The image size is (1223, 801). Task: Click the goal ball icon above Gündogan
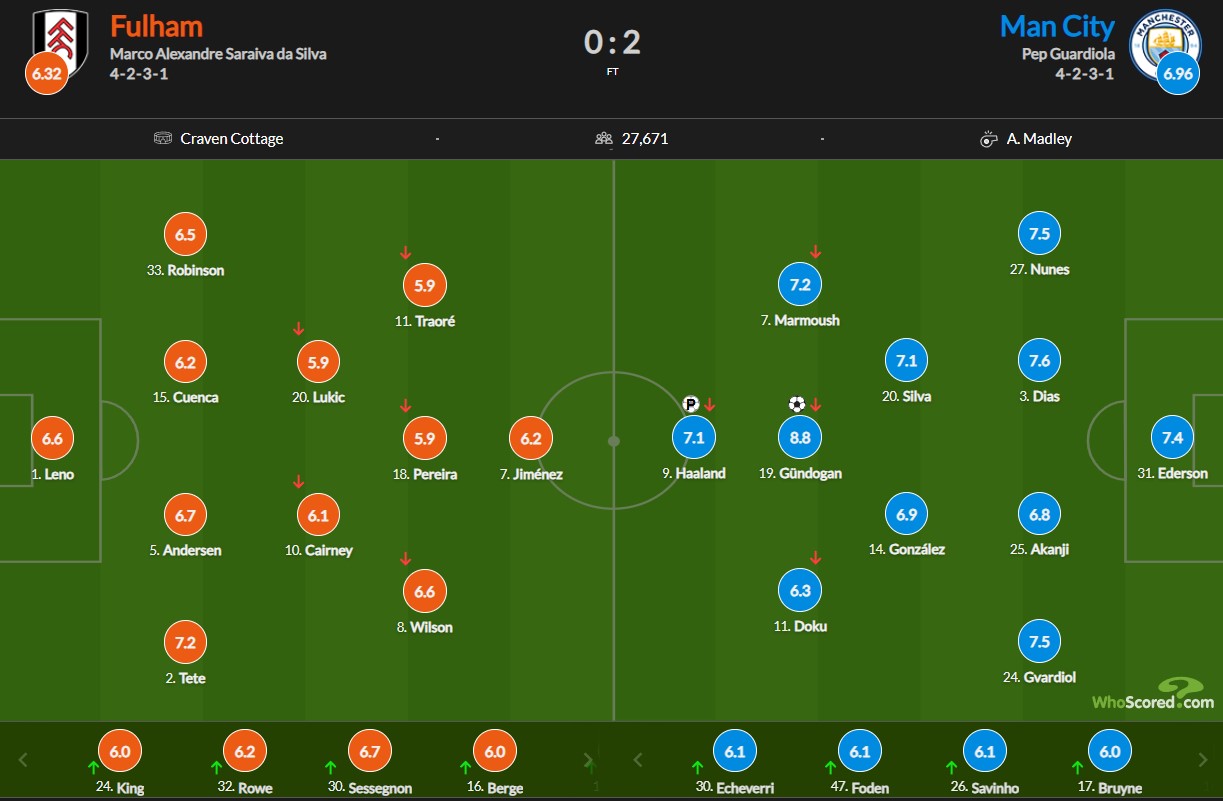(796, 405)
